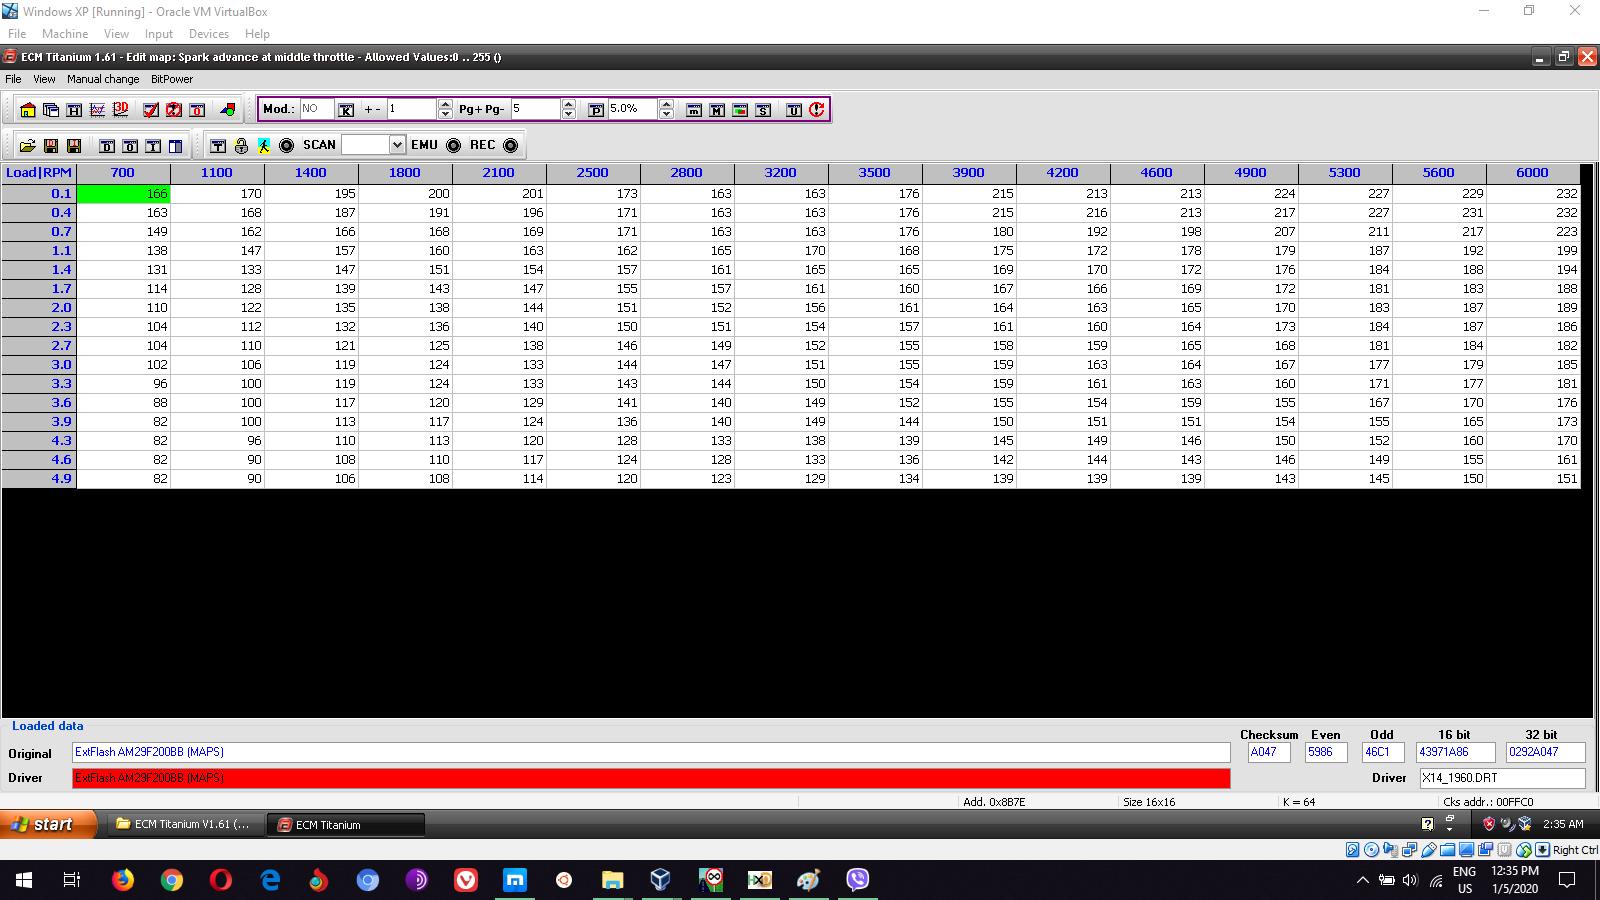This screenshot has width=1600, height=900.
Task: Open the VirtualBox Machine menu
Action: (65, 34)
